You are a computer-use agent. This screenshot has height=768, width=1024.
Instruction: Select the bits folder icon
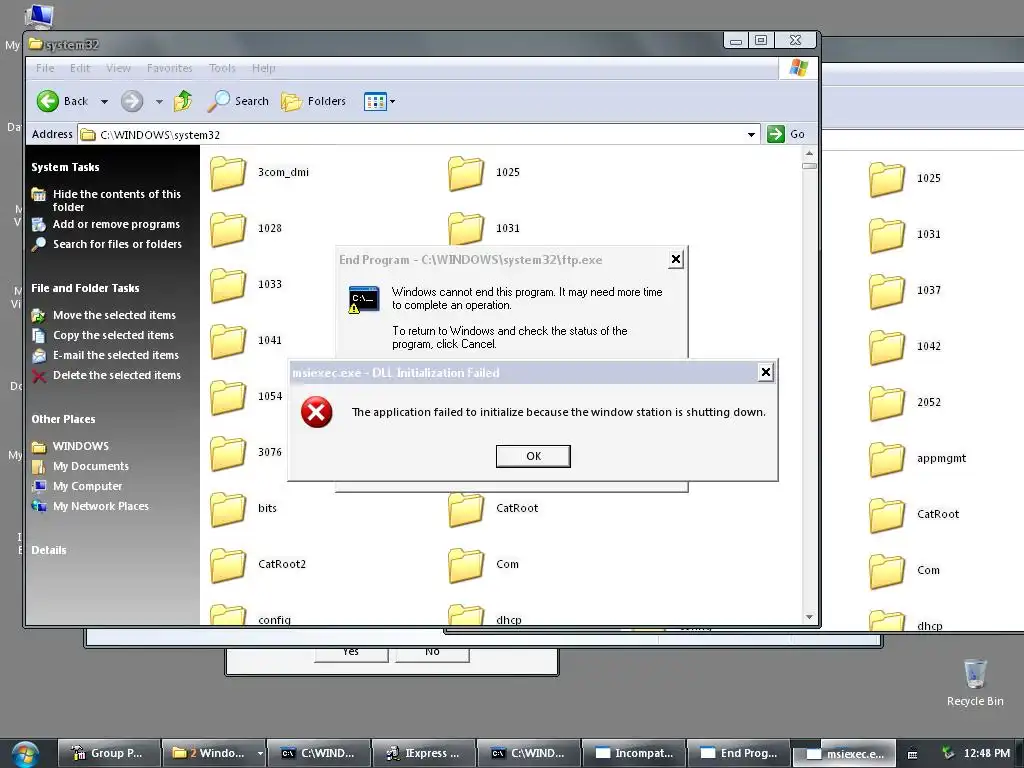point(228,509)
